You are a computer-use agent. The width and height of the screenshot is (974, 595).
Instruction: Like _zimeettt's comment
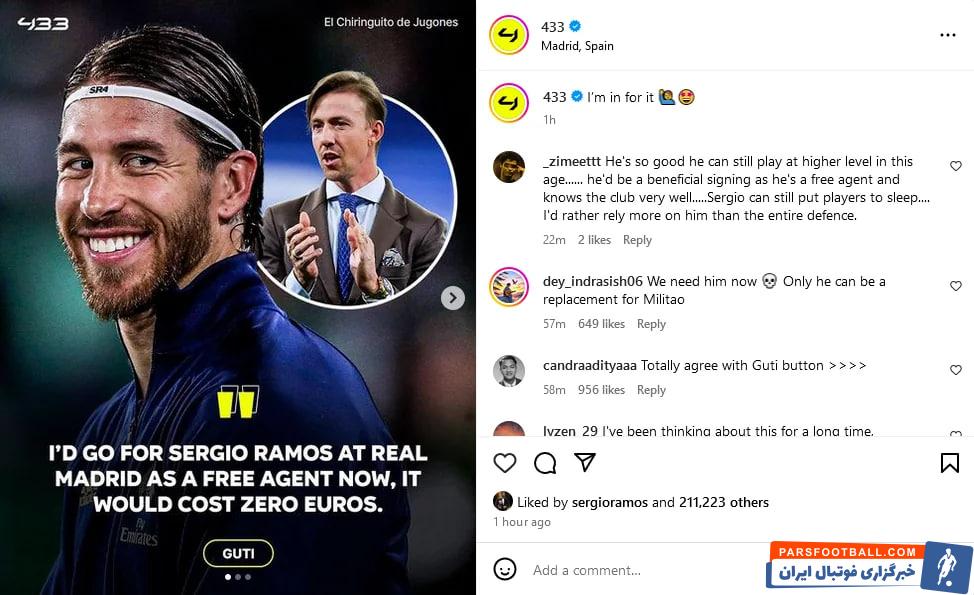(x=955, y=166)
